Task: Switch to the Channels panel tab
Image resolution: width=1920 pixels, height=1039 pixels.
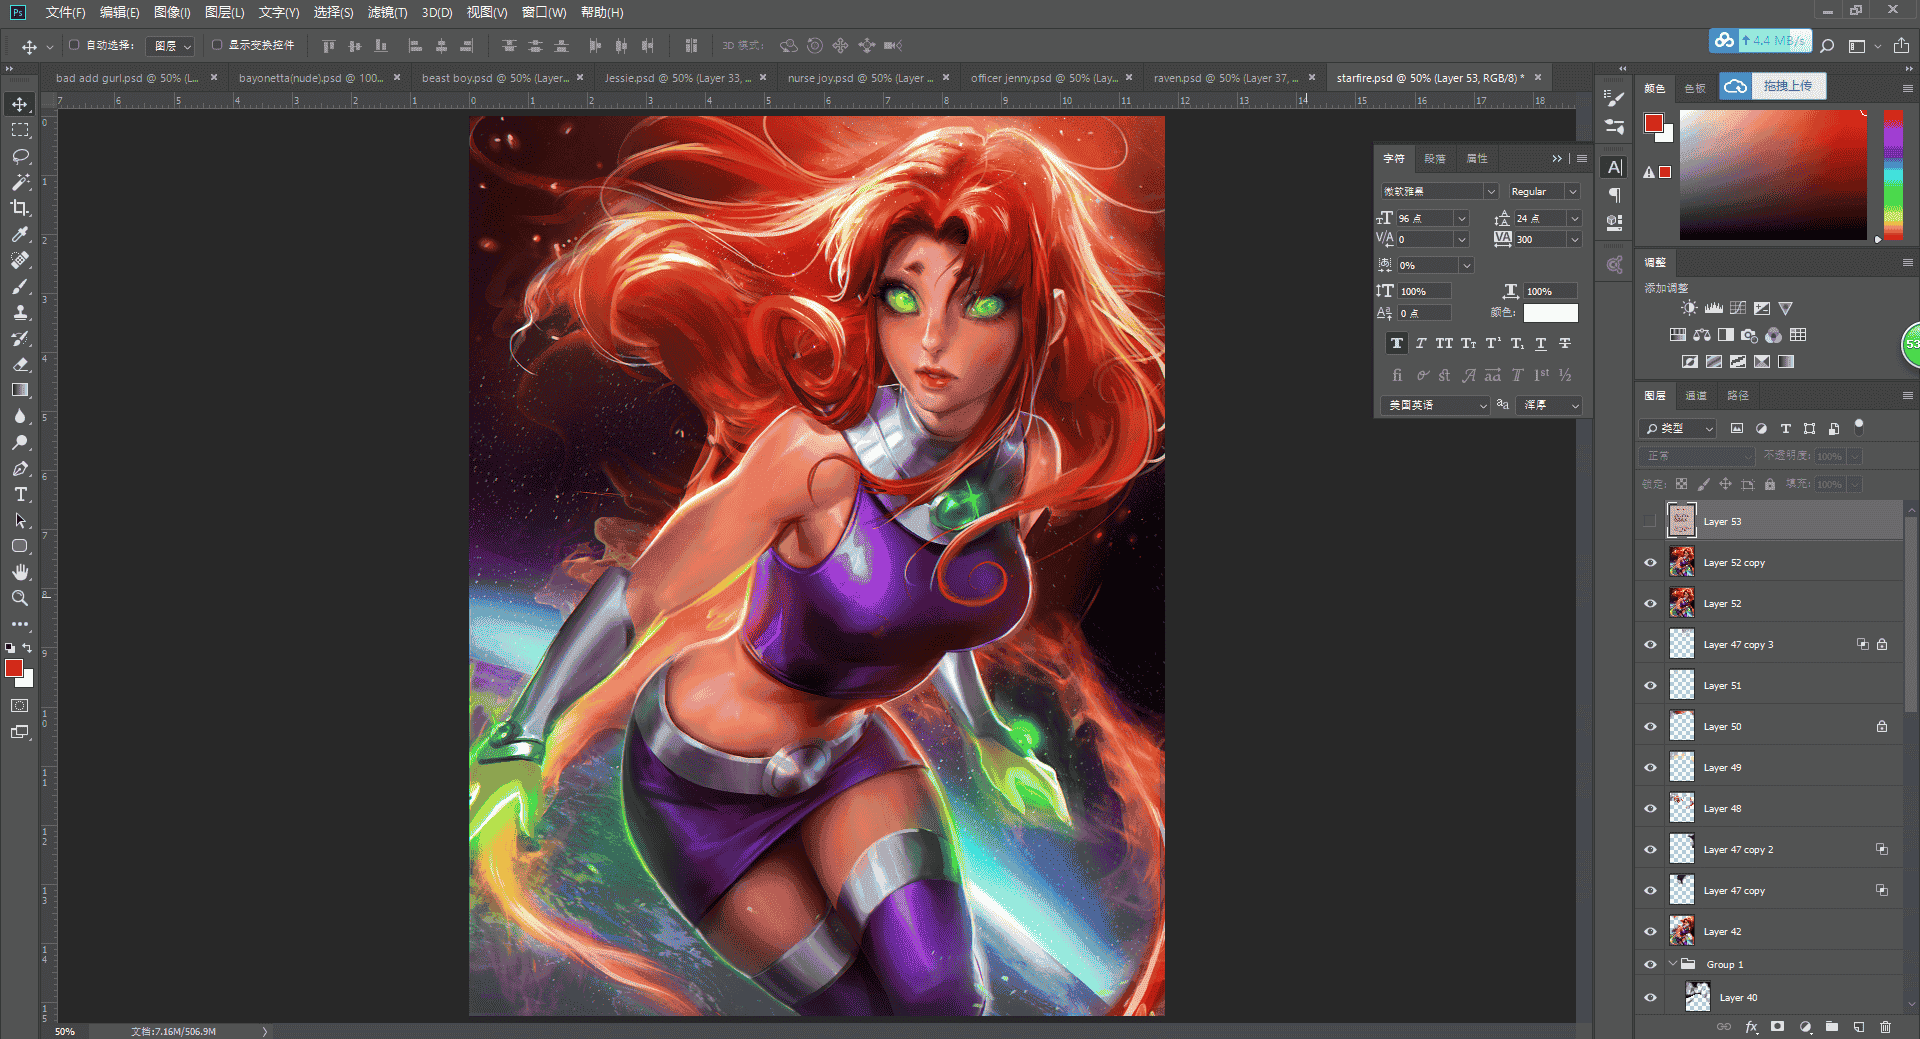Action: [x=1696, y=395]
